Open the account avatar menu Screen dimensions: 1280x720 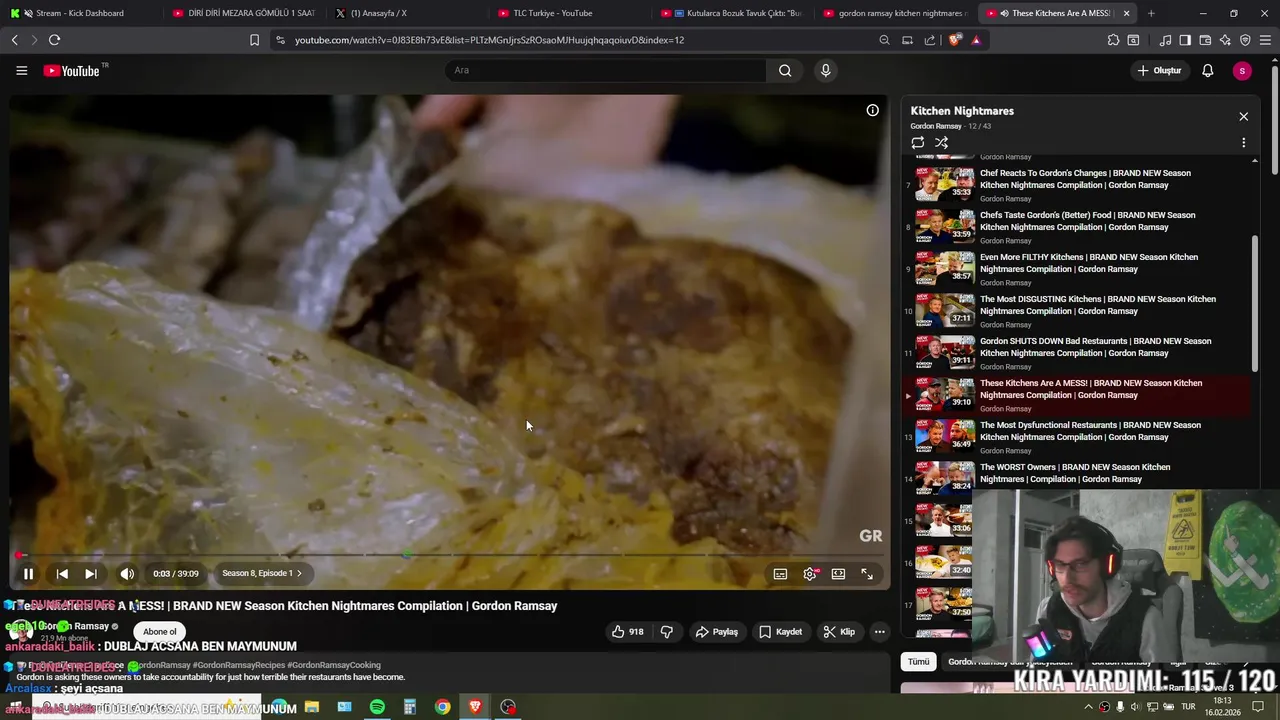pyautogui.click(x=1242, y=70)
